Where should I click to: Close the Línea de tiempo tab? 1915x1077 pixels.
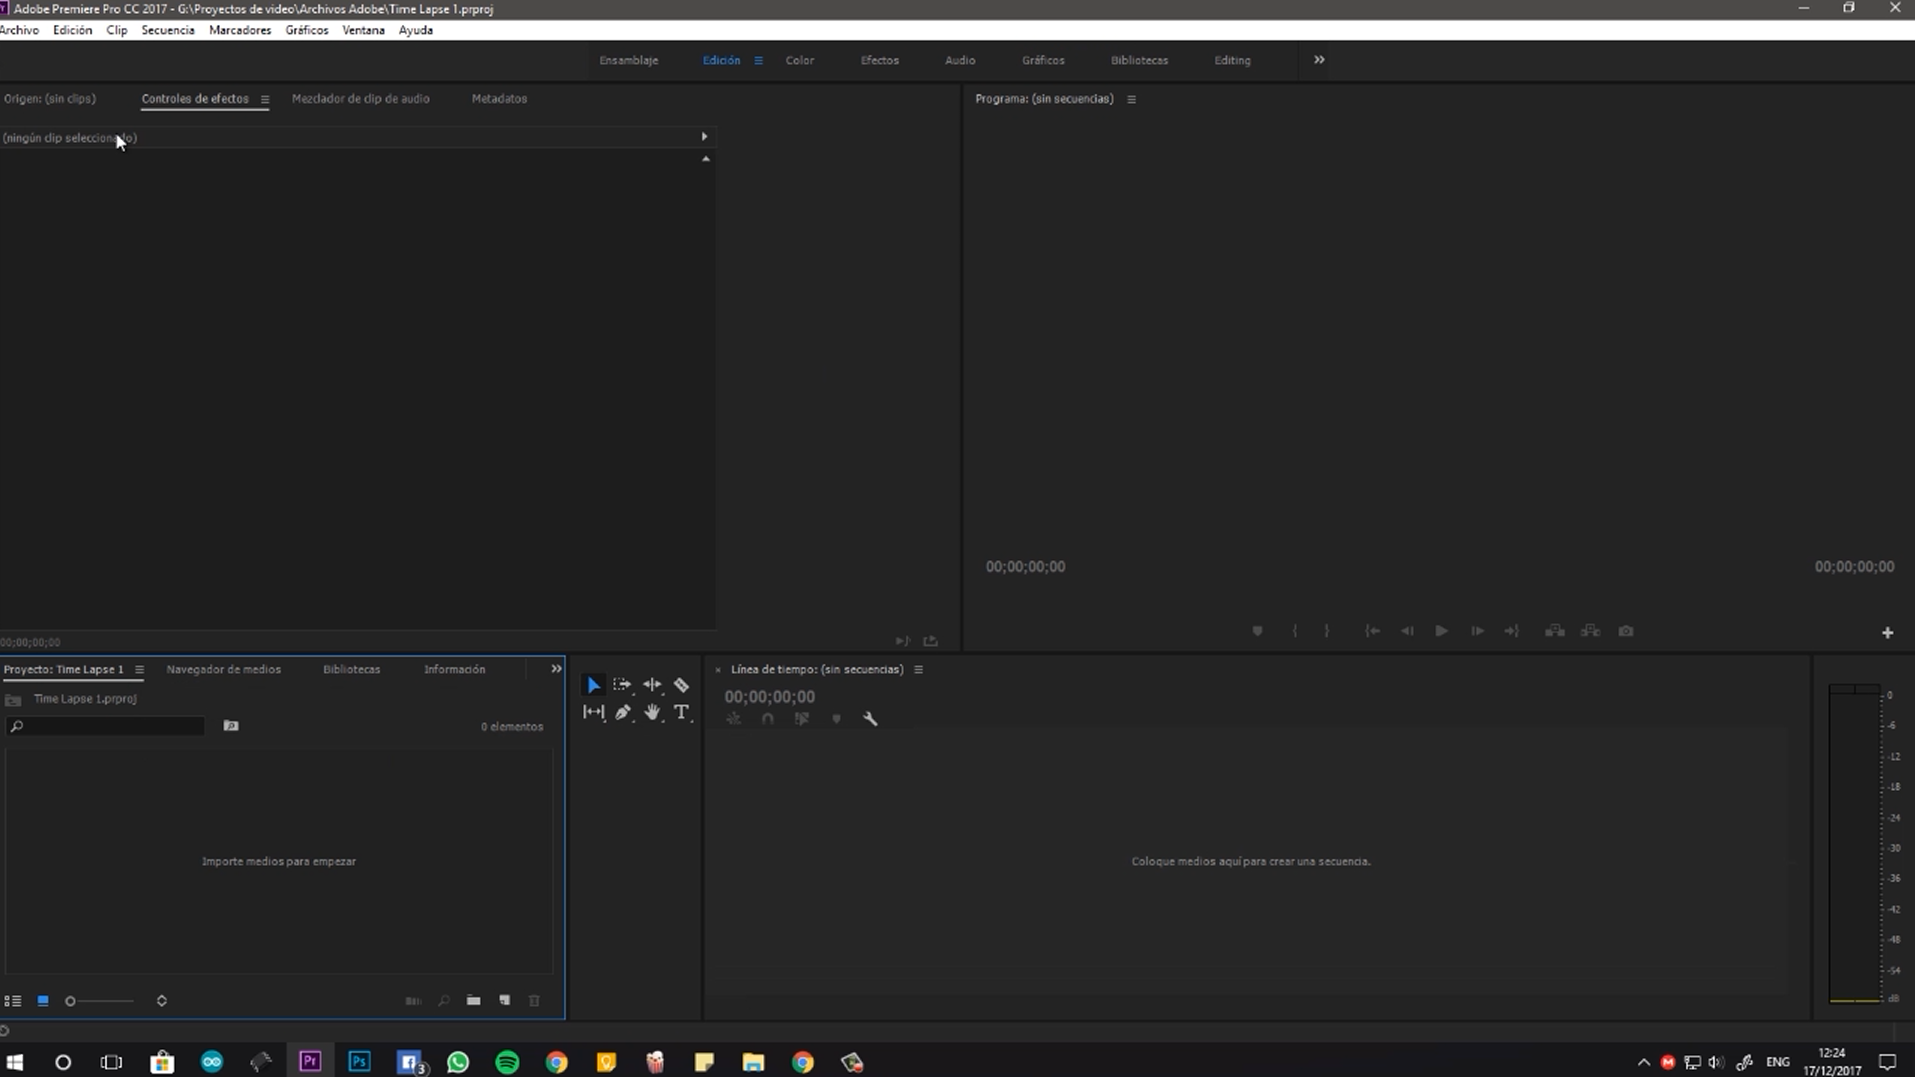pos(718,670)
